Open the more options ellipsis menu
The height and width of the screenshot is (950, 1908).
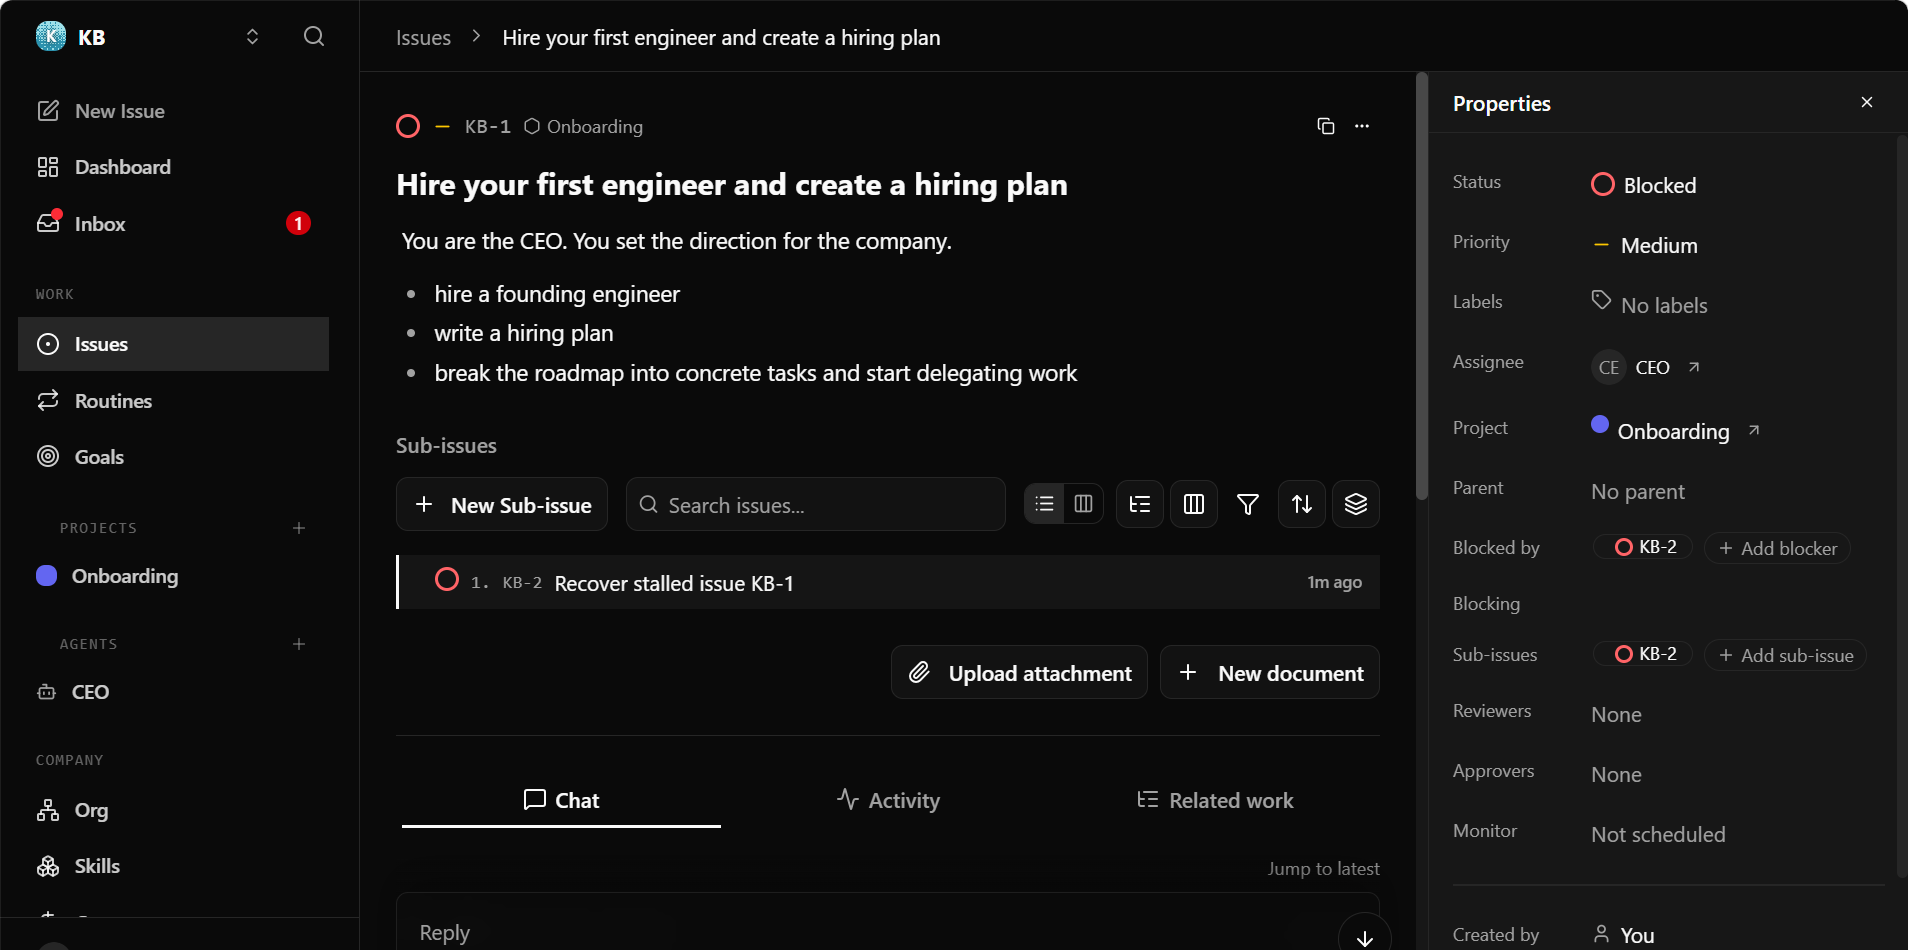tap(1362, 126)
